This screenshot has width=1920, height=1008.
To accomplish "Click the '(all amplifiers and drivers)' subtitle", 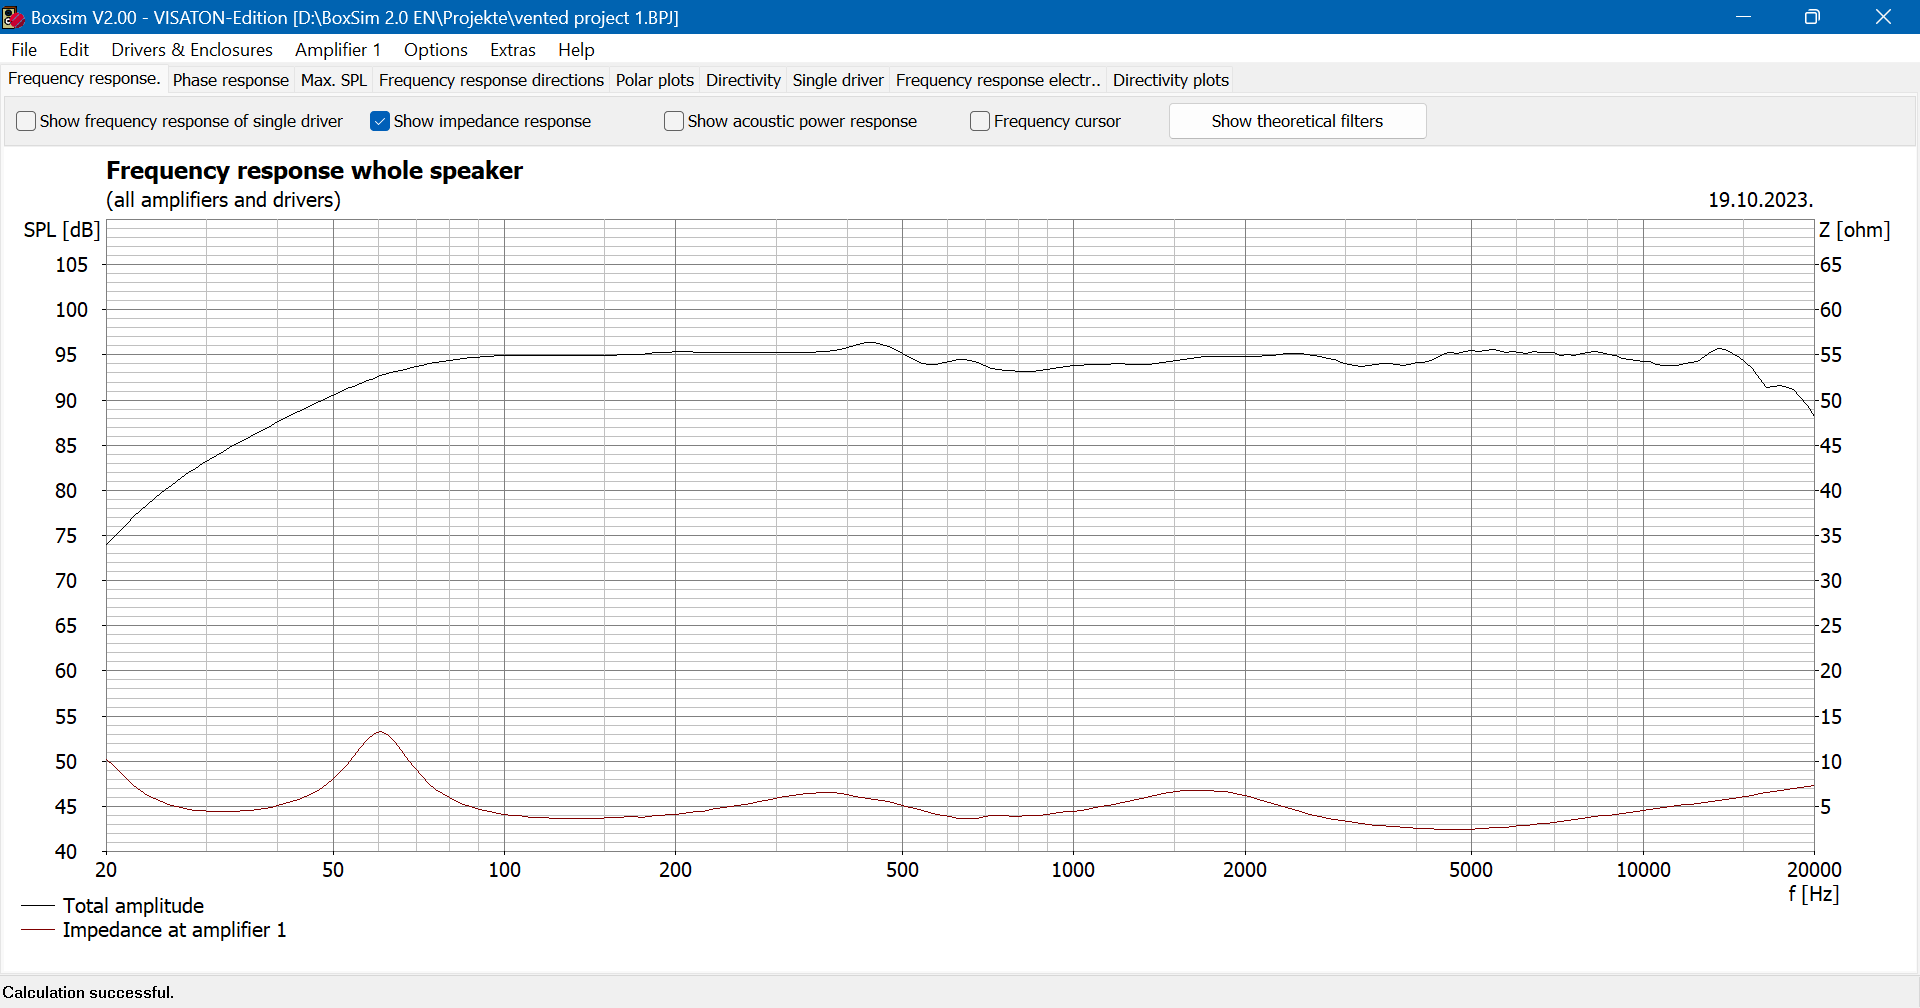I will tap(223, 200).
